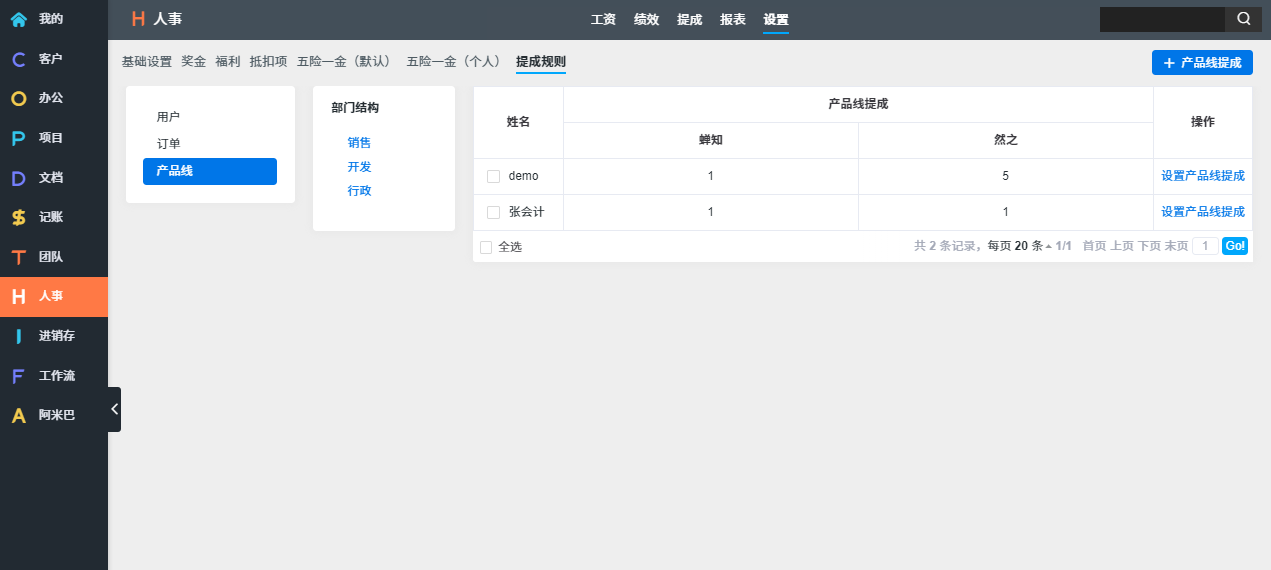Open 办公 module via O icon
The width and height of the screenshot is (1271, 570).
click(19, 99)
